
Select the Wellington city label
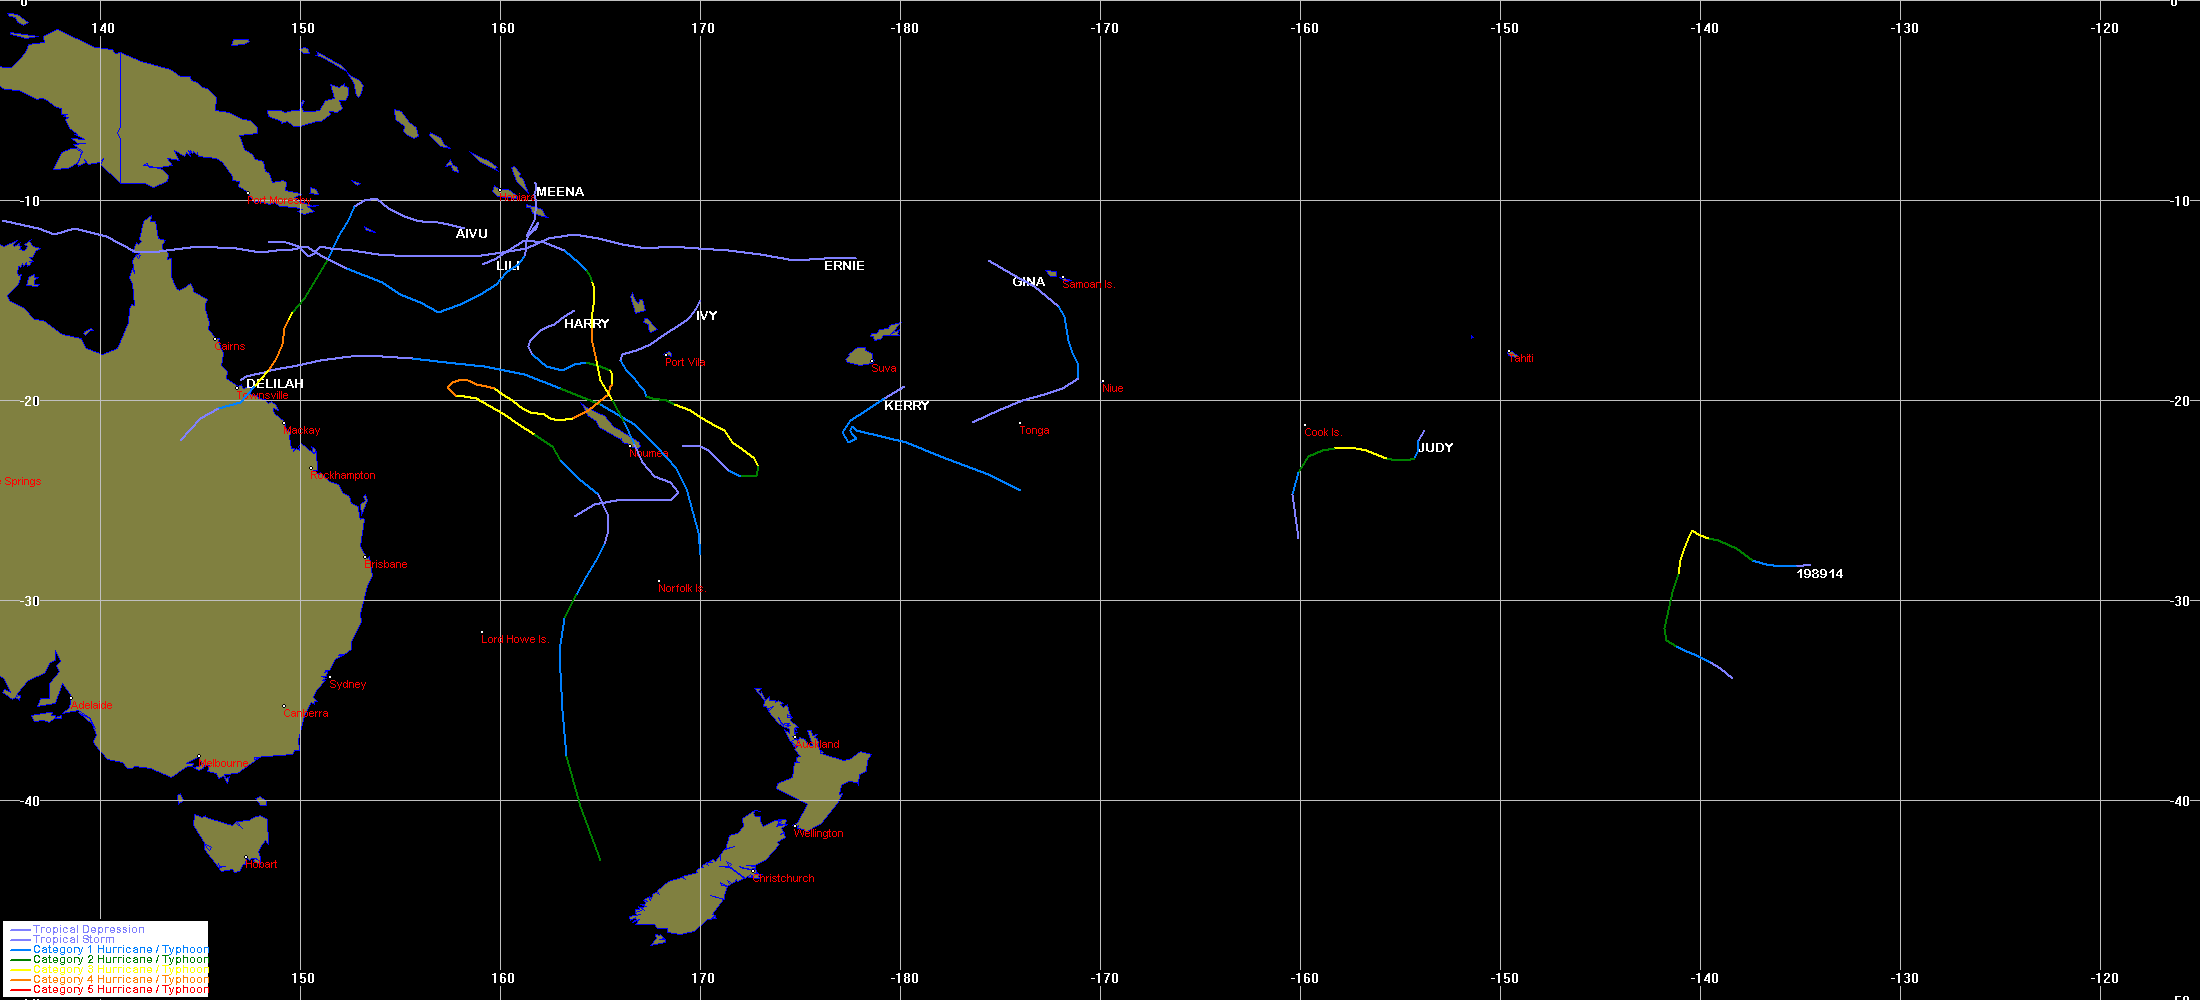tap(819, 834)
